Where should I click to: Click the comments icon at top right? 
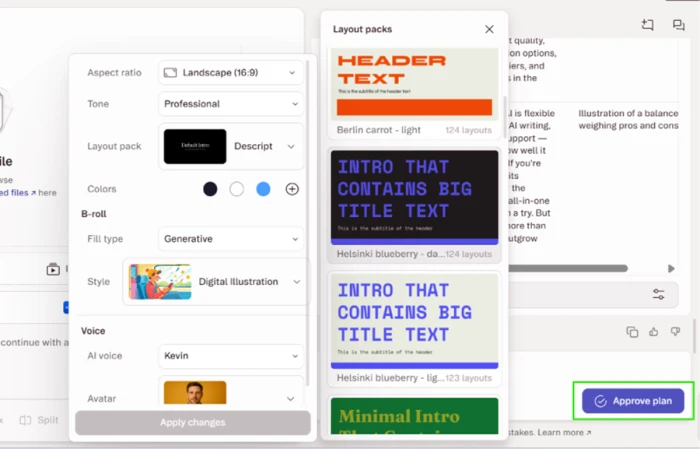679,25
